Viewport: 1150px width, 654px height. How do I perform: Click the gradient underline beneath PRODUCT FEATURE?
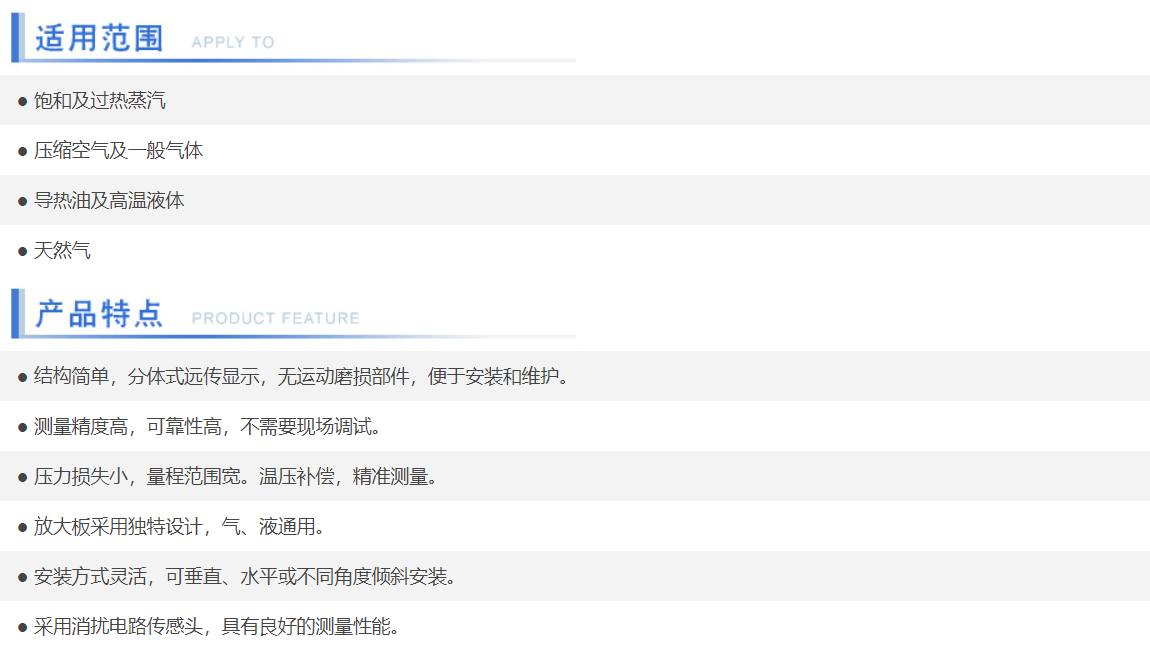pyautogui.click(x=300, y=336)
